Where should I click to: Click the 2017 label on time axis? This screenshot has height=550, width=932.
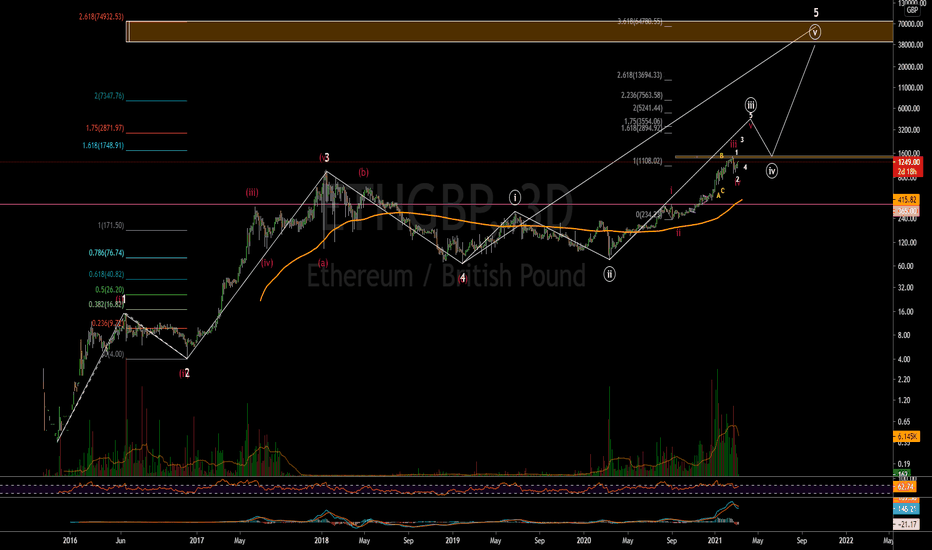[196, 540]
